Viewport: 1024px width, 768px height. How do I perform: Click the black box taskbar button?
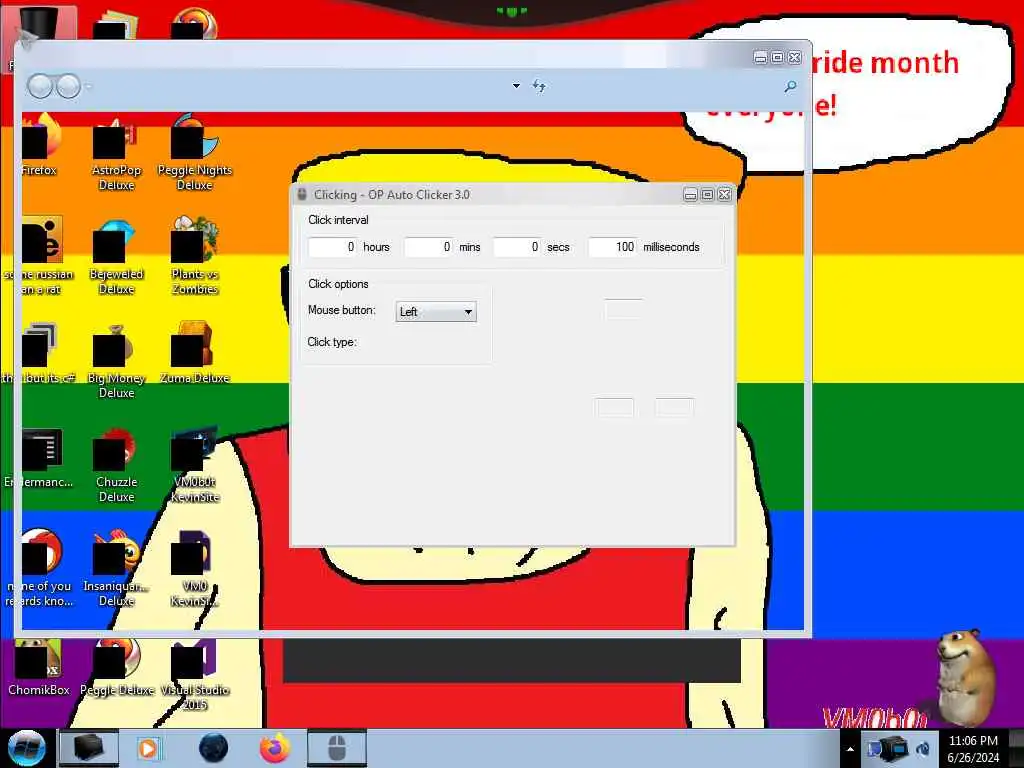coord(89,748)
